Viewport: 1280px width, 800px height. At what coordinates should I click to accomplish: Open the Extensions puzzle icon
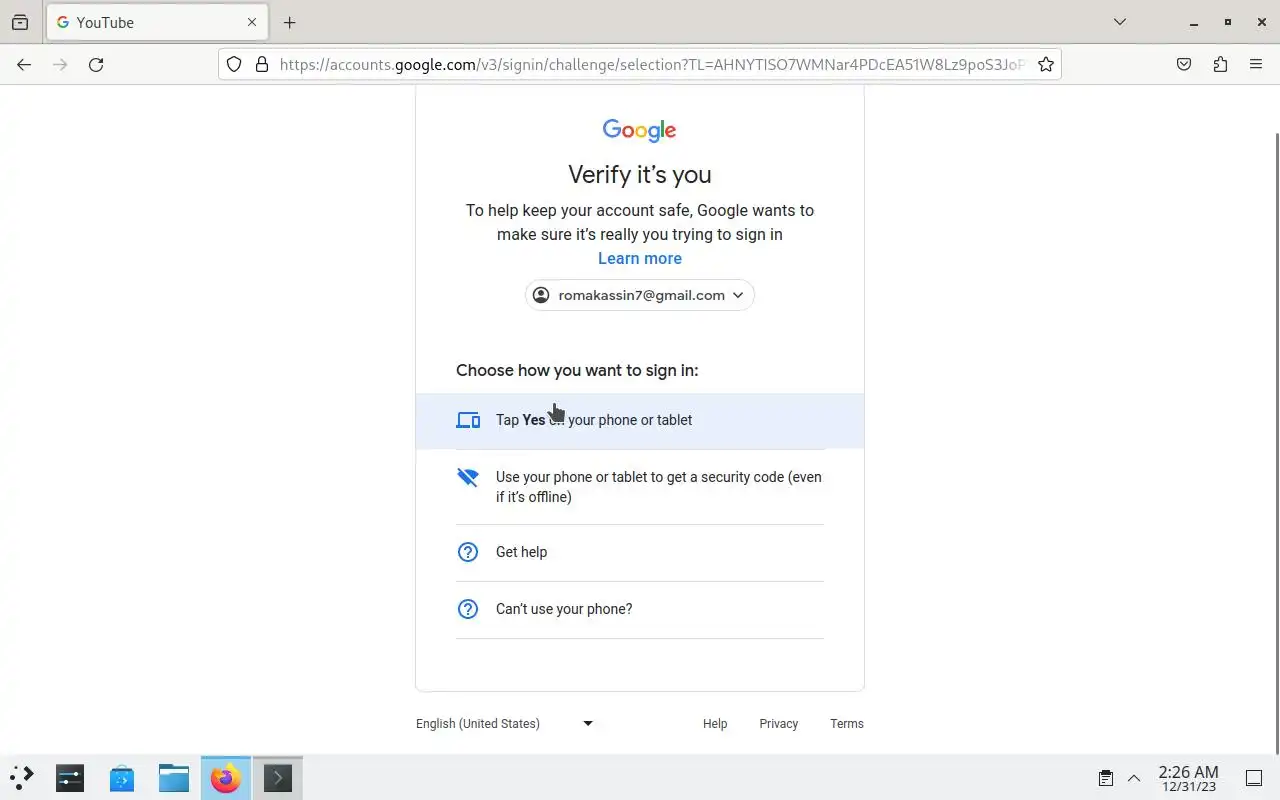click(1220, 64)
